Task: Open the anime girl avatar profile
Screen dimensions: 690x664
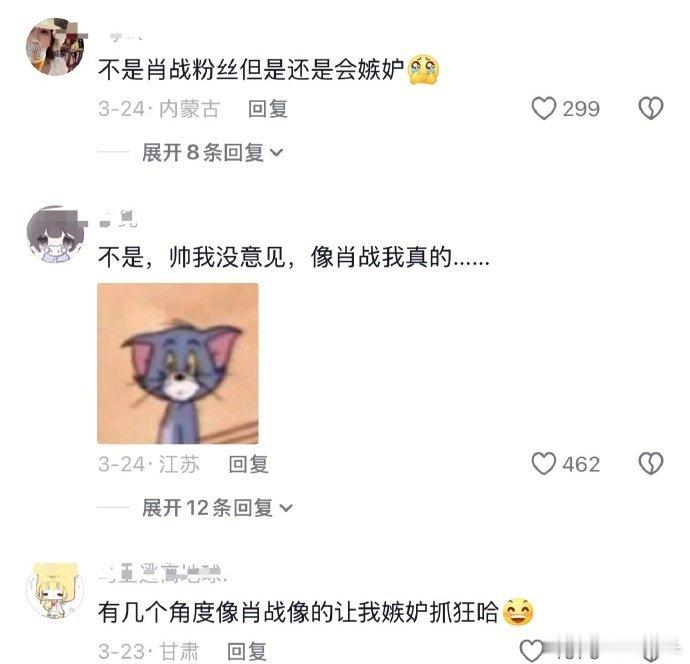Action: pyautogui.click(x=55, y=234)
